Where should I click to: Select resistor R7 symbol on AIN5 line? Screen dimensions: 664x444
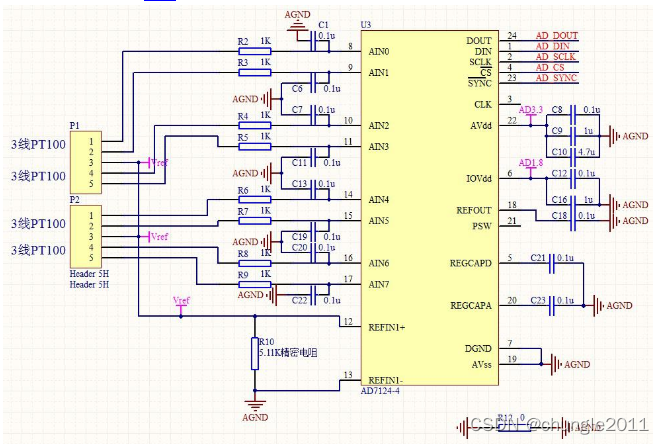pyautogui.click(x=255, y=221)
